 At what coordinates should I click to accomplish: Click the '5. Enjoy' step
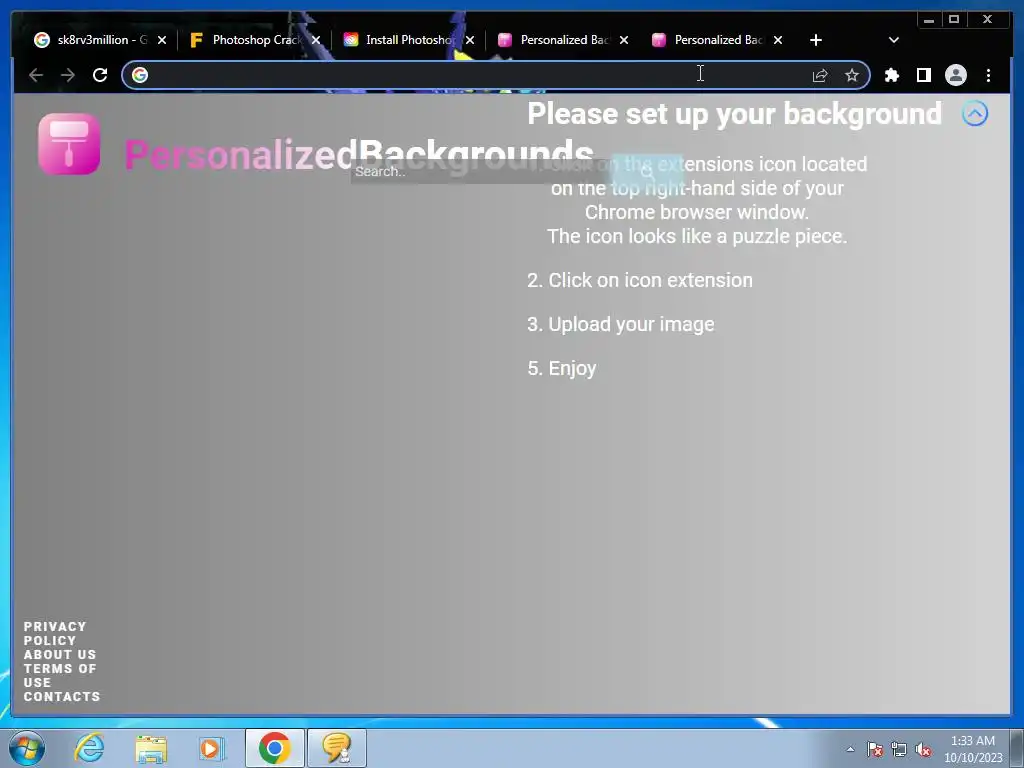(562, 368)
